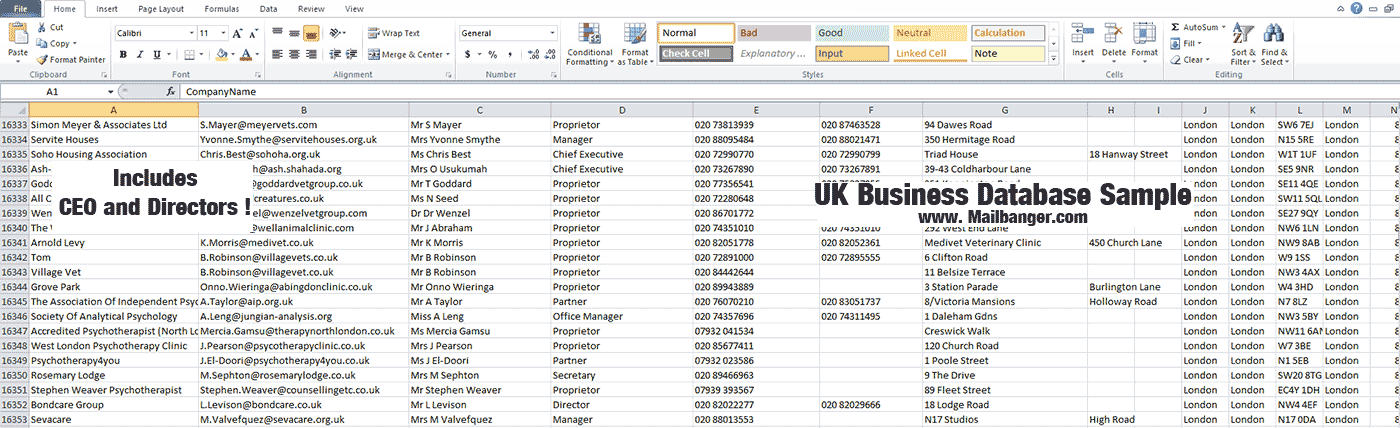Switch to the Review tab
Image resolution: width=1400 pixels, height=428 pixels.
311,8
